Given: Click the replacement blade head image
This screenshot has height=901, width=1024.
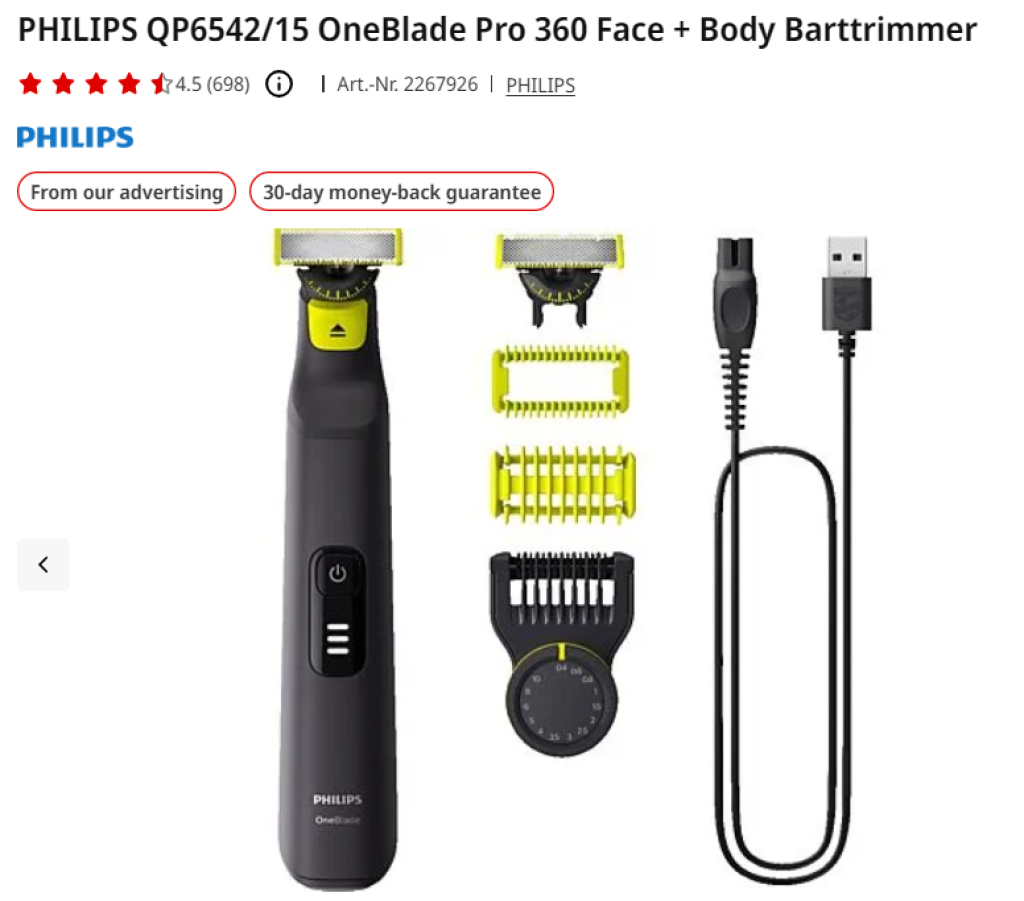Looking at the screenshot, I should 560,279.
